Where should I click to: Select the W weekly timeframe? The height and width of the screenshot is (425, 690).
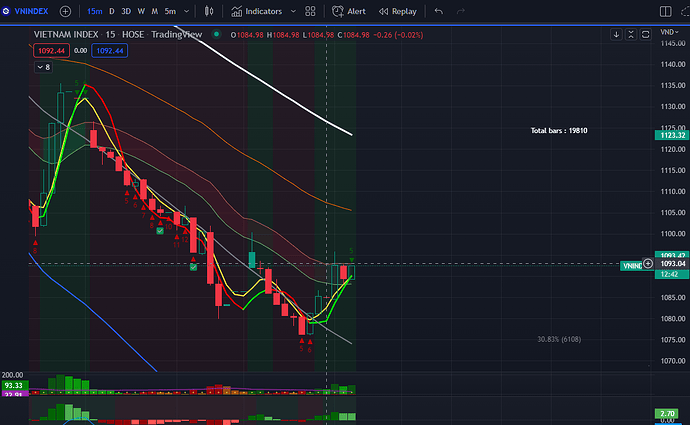tap(141, 11)
